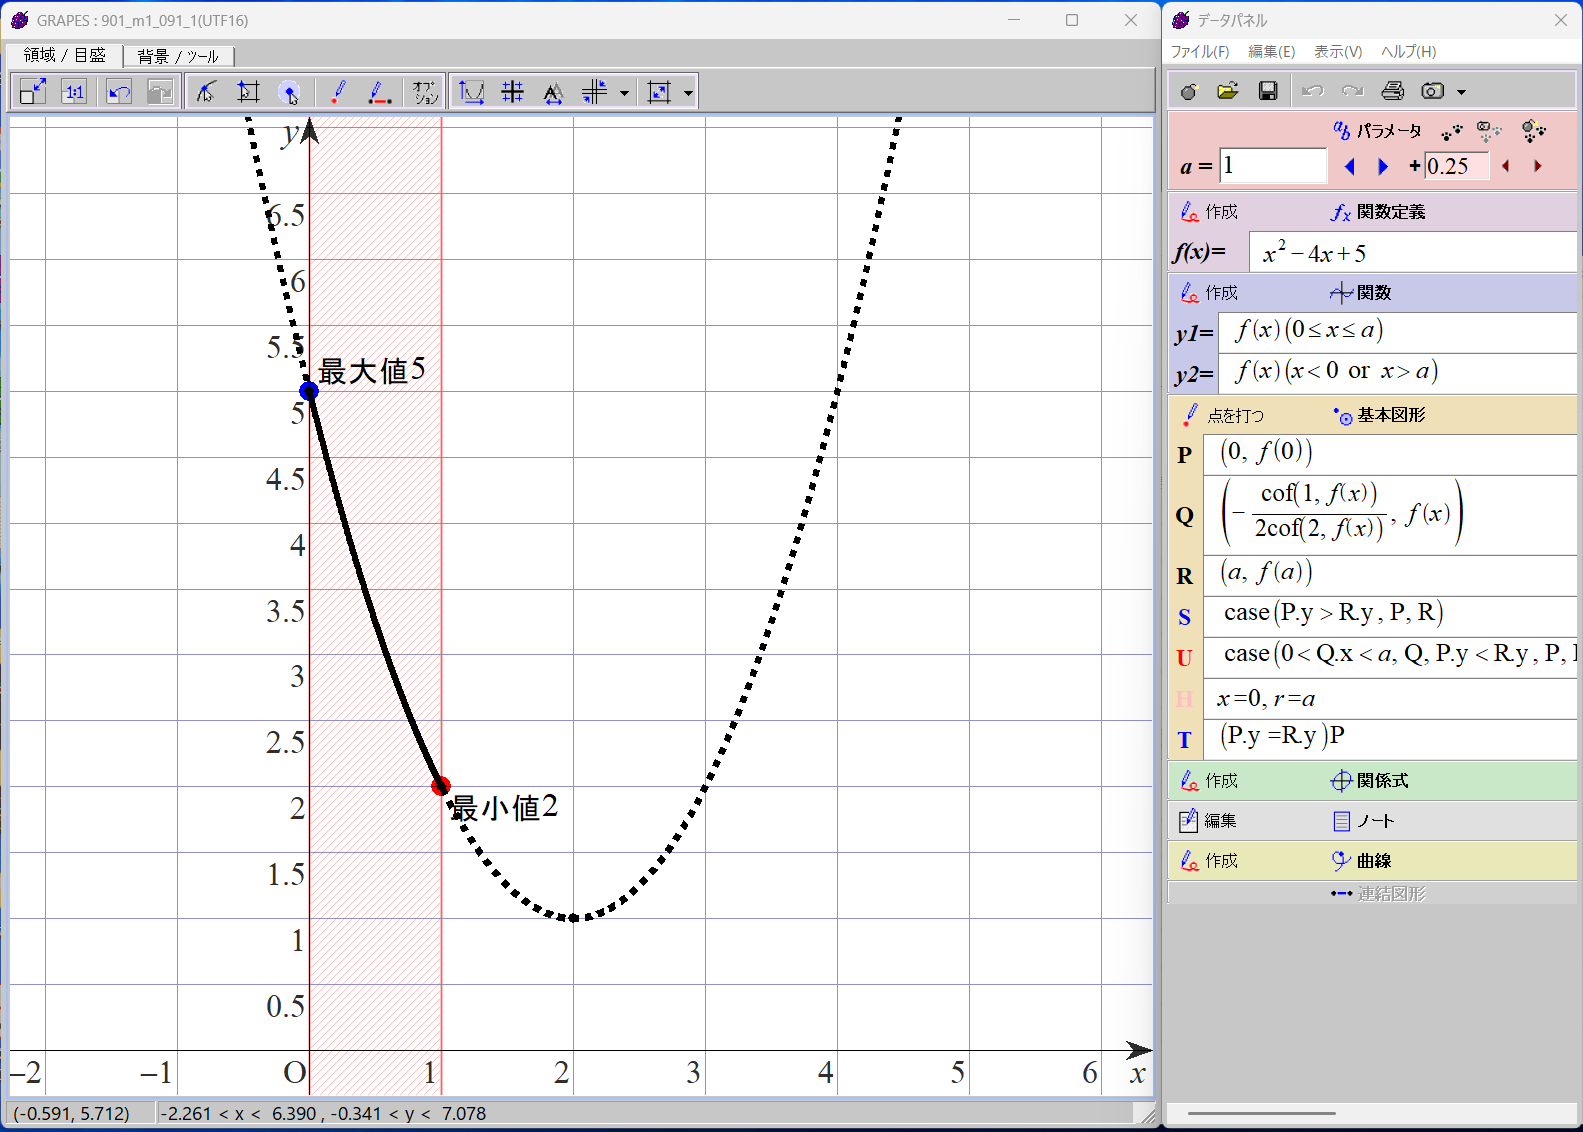Open dropdown at far right of graph toolbar
Viewport: 1583px width, 1132px height.
(688, 93)
